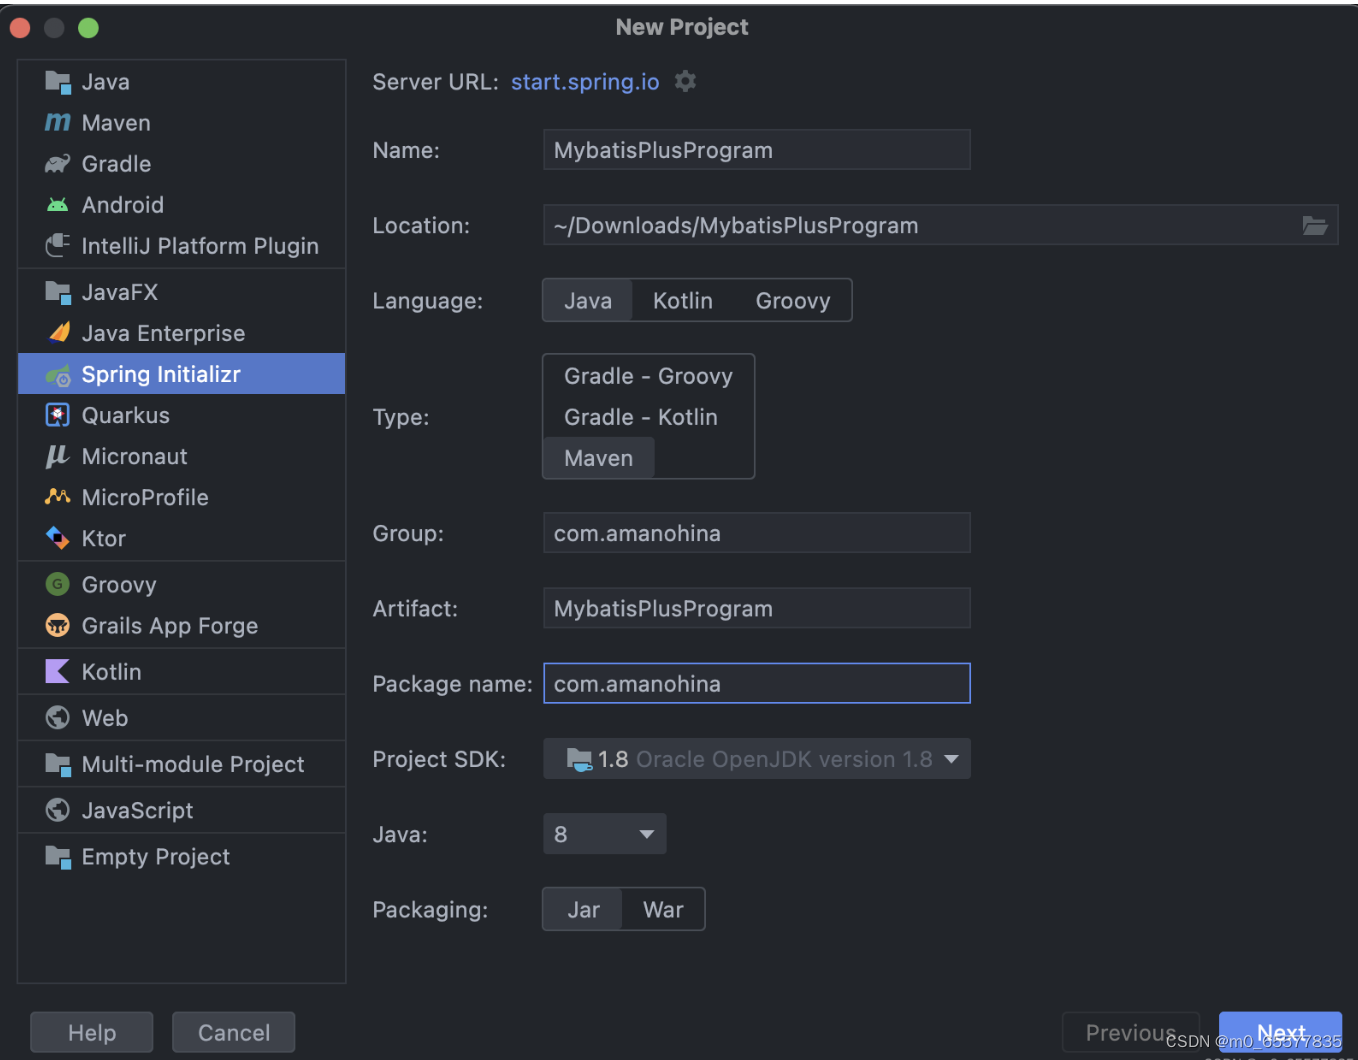
Task: Click the Name input field
Action: click(x=757, y=150)
